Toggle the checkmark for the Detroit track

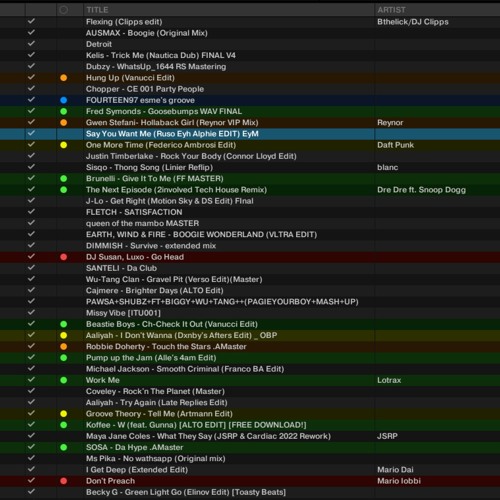pyautogui.click(x=31, y=43)
